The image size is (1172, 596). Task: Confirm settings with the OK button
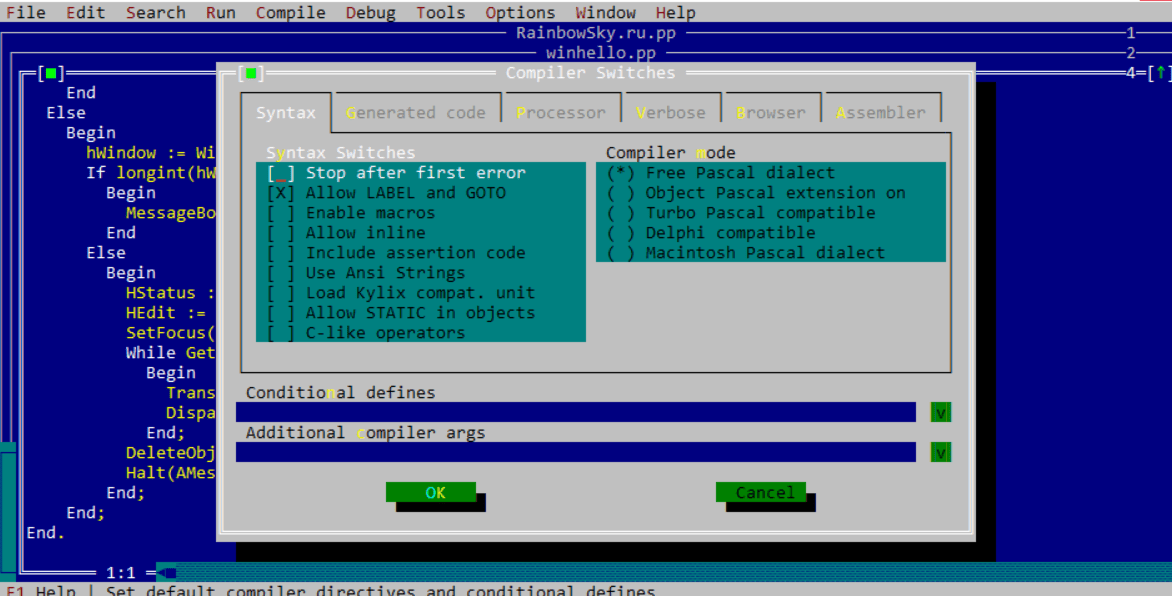pyautogui.click(x=431, y=492)
